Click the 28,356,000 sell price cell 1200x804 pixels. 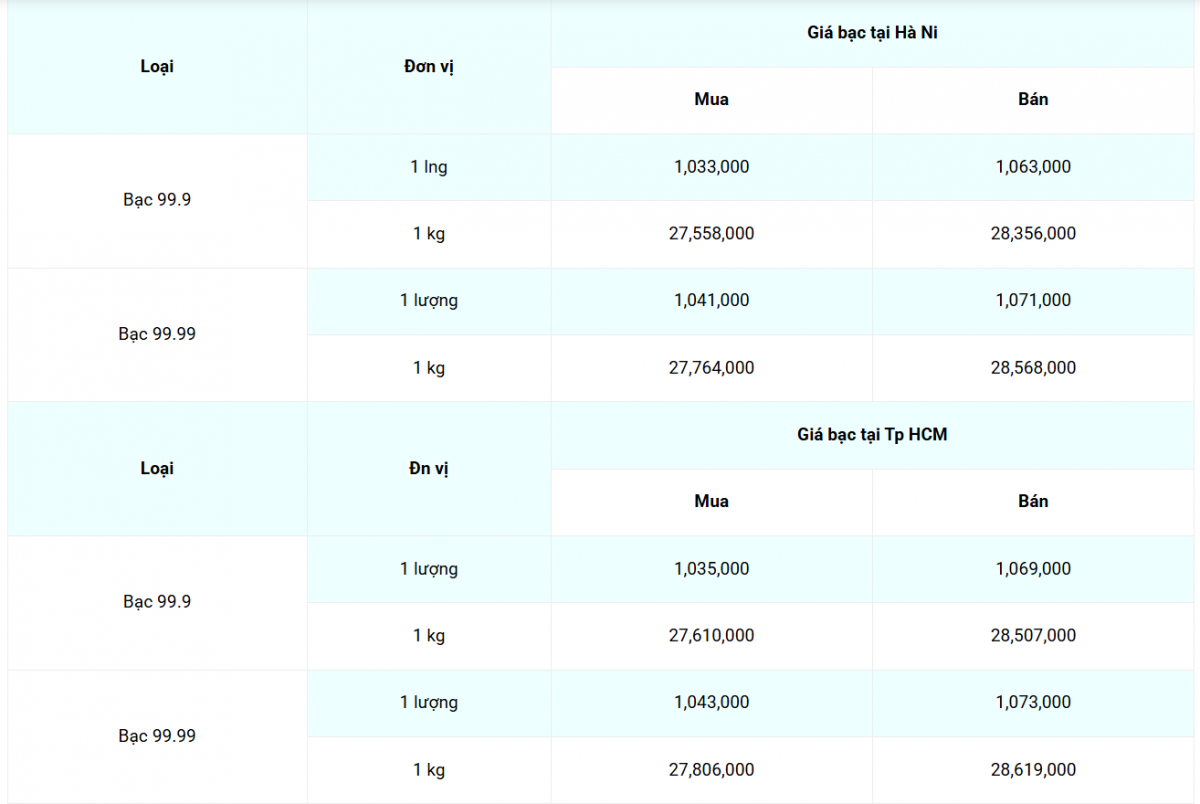pos(1033,234)
